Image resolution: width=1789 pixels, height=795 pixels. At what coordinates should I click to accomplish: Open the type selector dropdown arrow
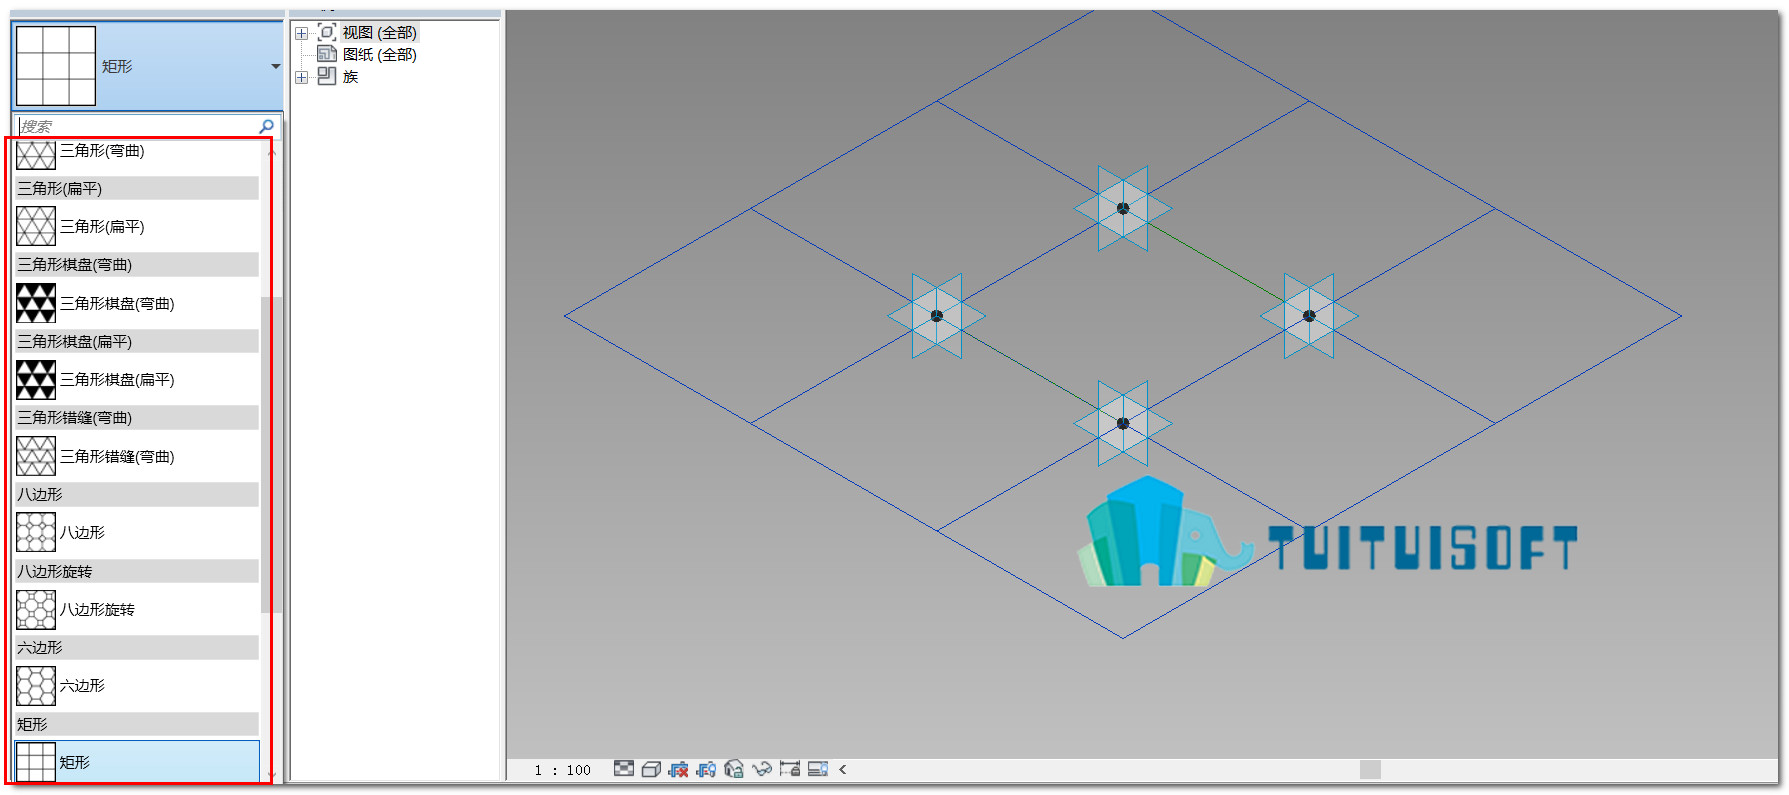(275, 67)
